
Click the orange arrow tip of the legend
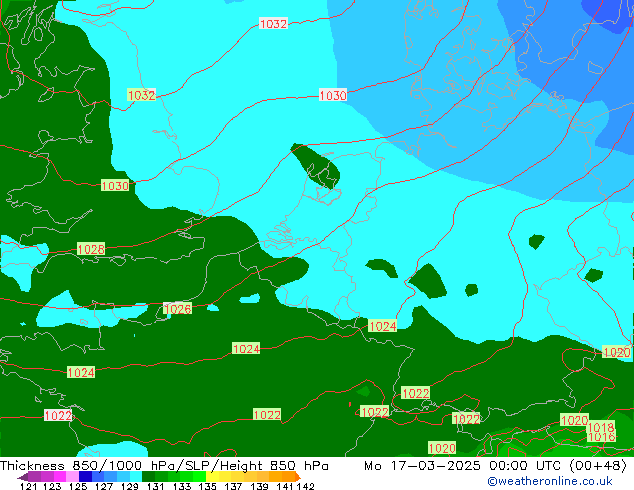tap(298, 476)
